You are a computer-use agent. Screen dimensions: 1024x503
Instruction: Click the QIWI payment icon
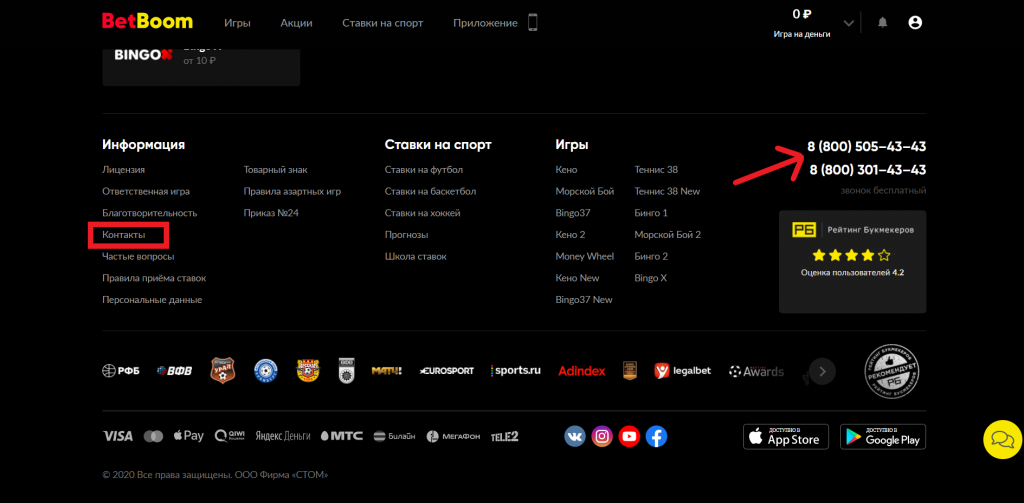click(229, 436)
